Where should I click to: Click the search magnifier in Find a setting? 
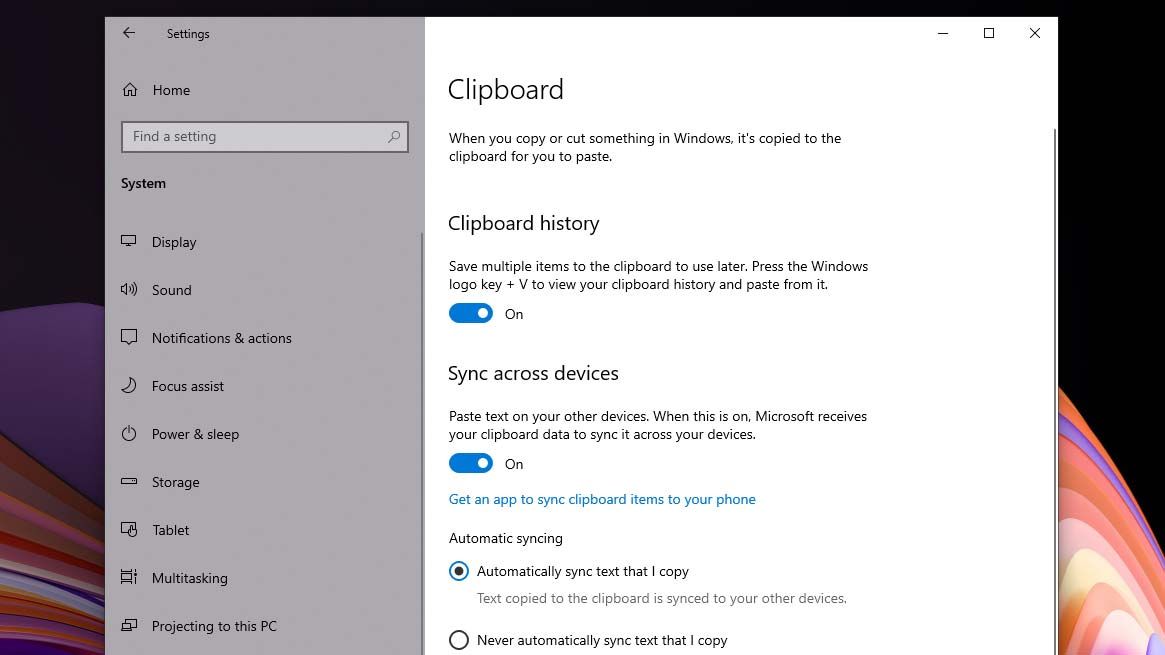394,136
